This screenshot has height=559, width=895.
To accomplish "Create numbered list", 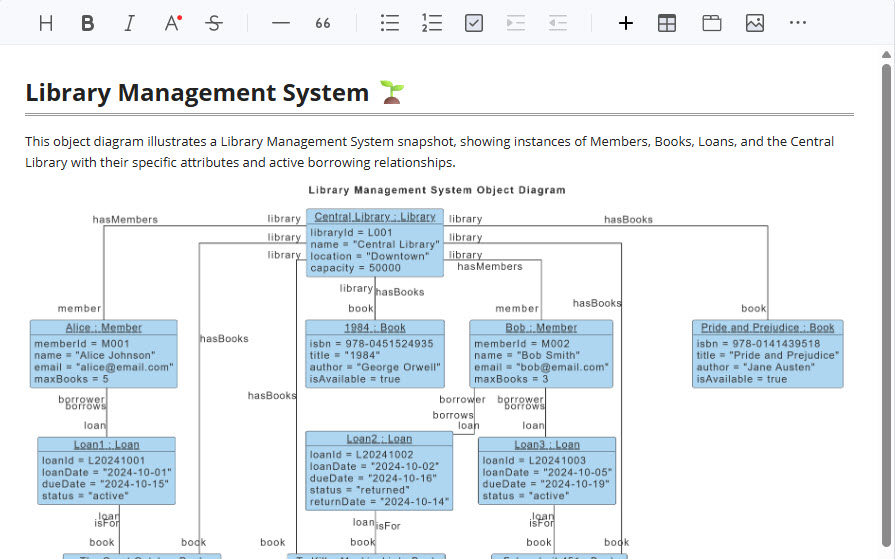I will click(432, 23).
